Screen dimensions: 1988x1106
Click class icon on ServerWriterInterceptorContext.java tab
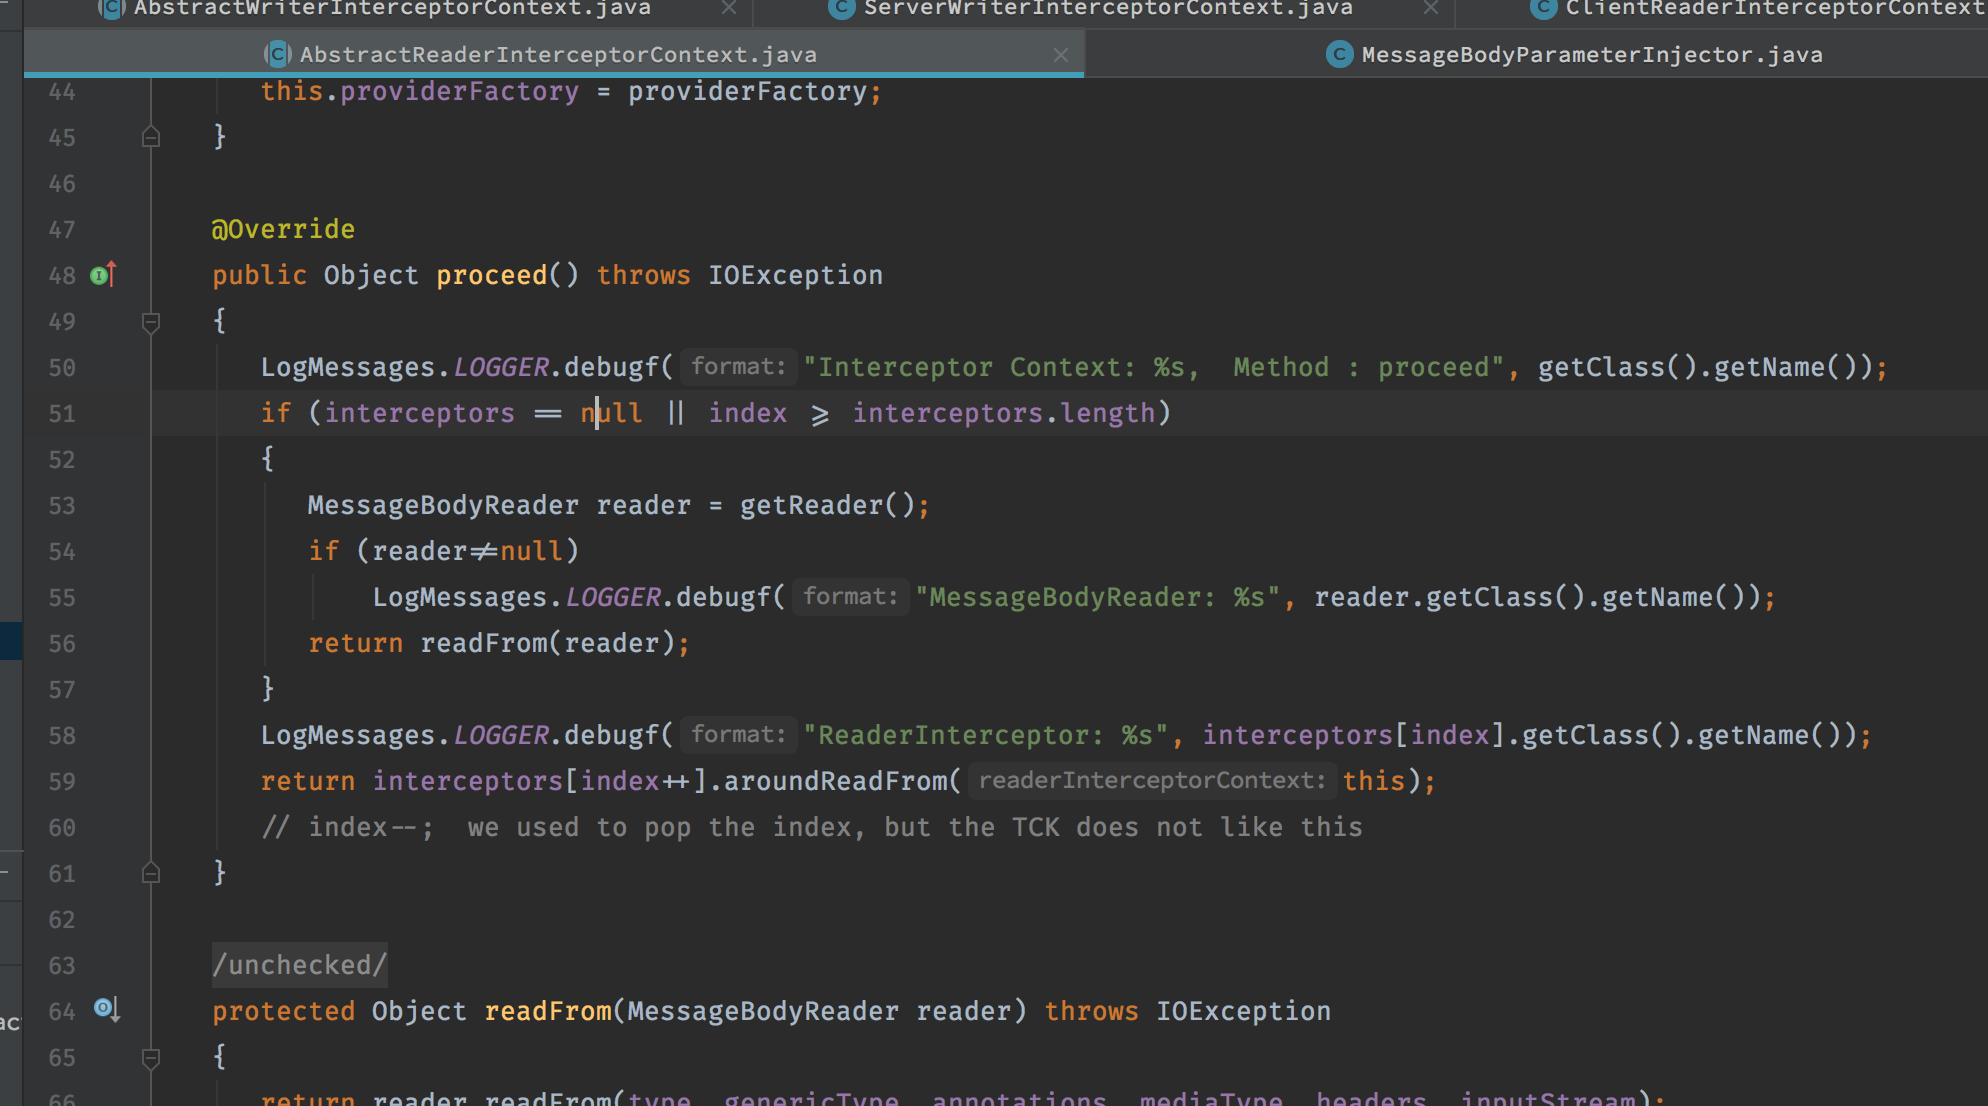coord(842,9)
